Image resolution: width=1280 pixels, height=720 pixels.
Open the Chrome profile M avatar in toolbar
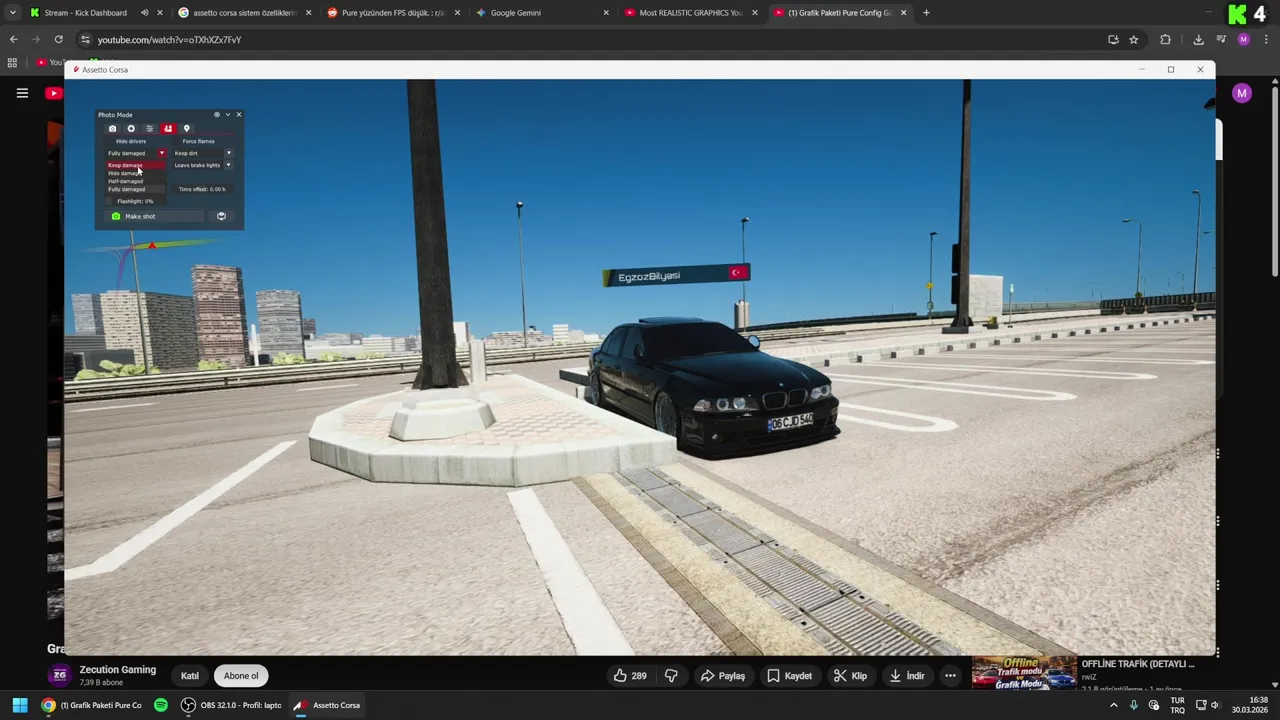(1243, 39)
